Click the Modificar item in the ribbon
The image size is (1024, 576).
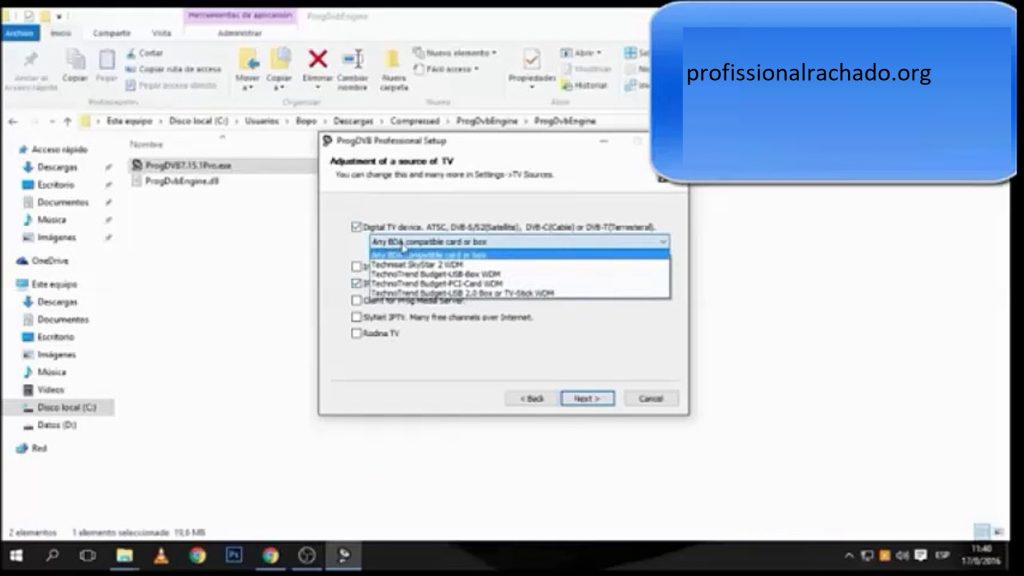[586, 69]
